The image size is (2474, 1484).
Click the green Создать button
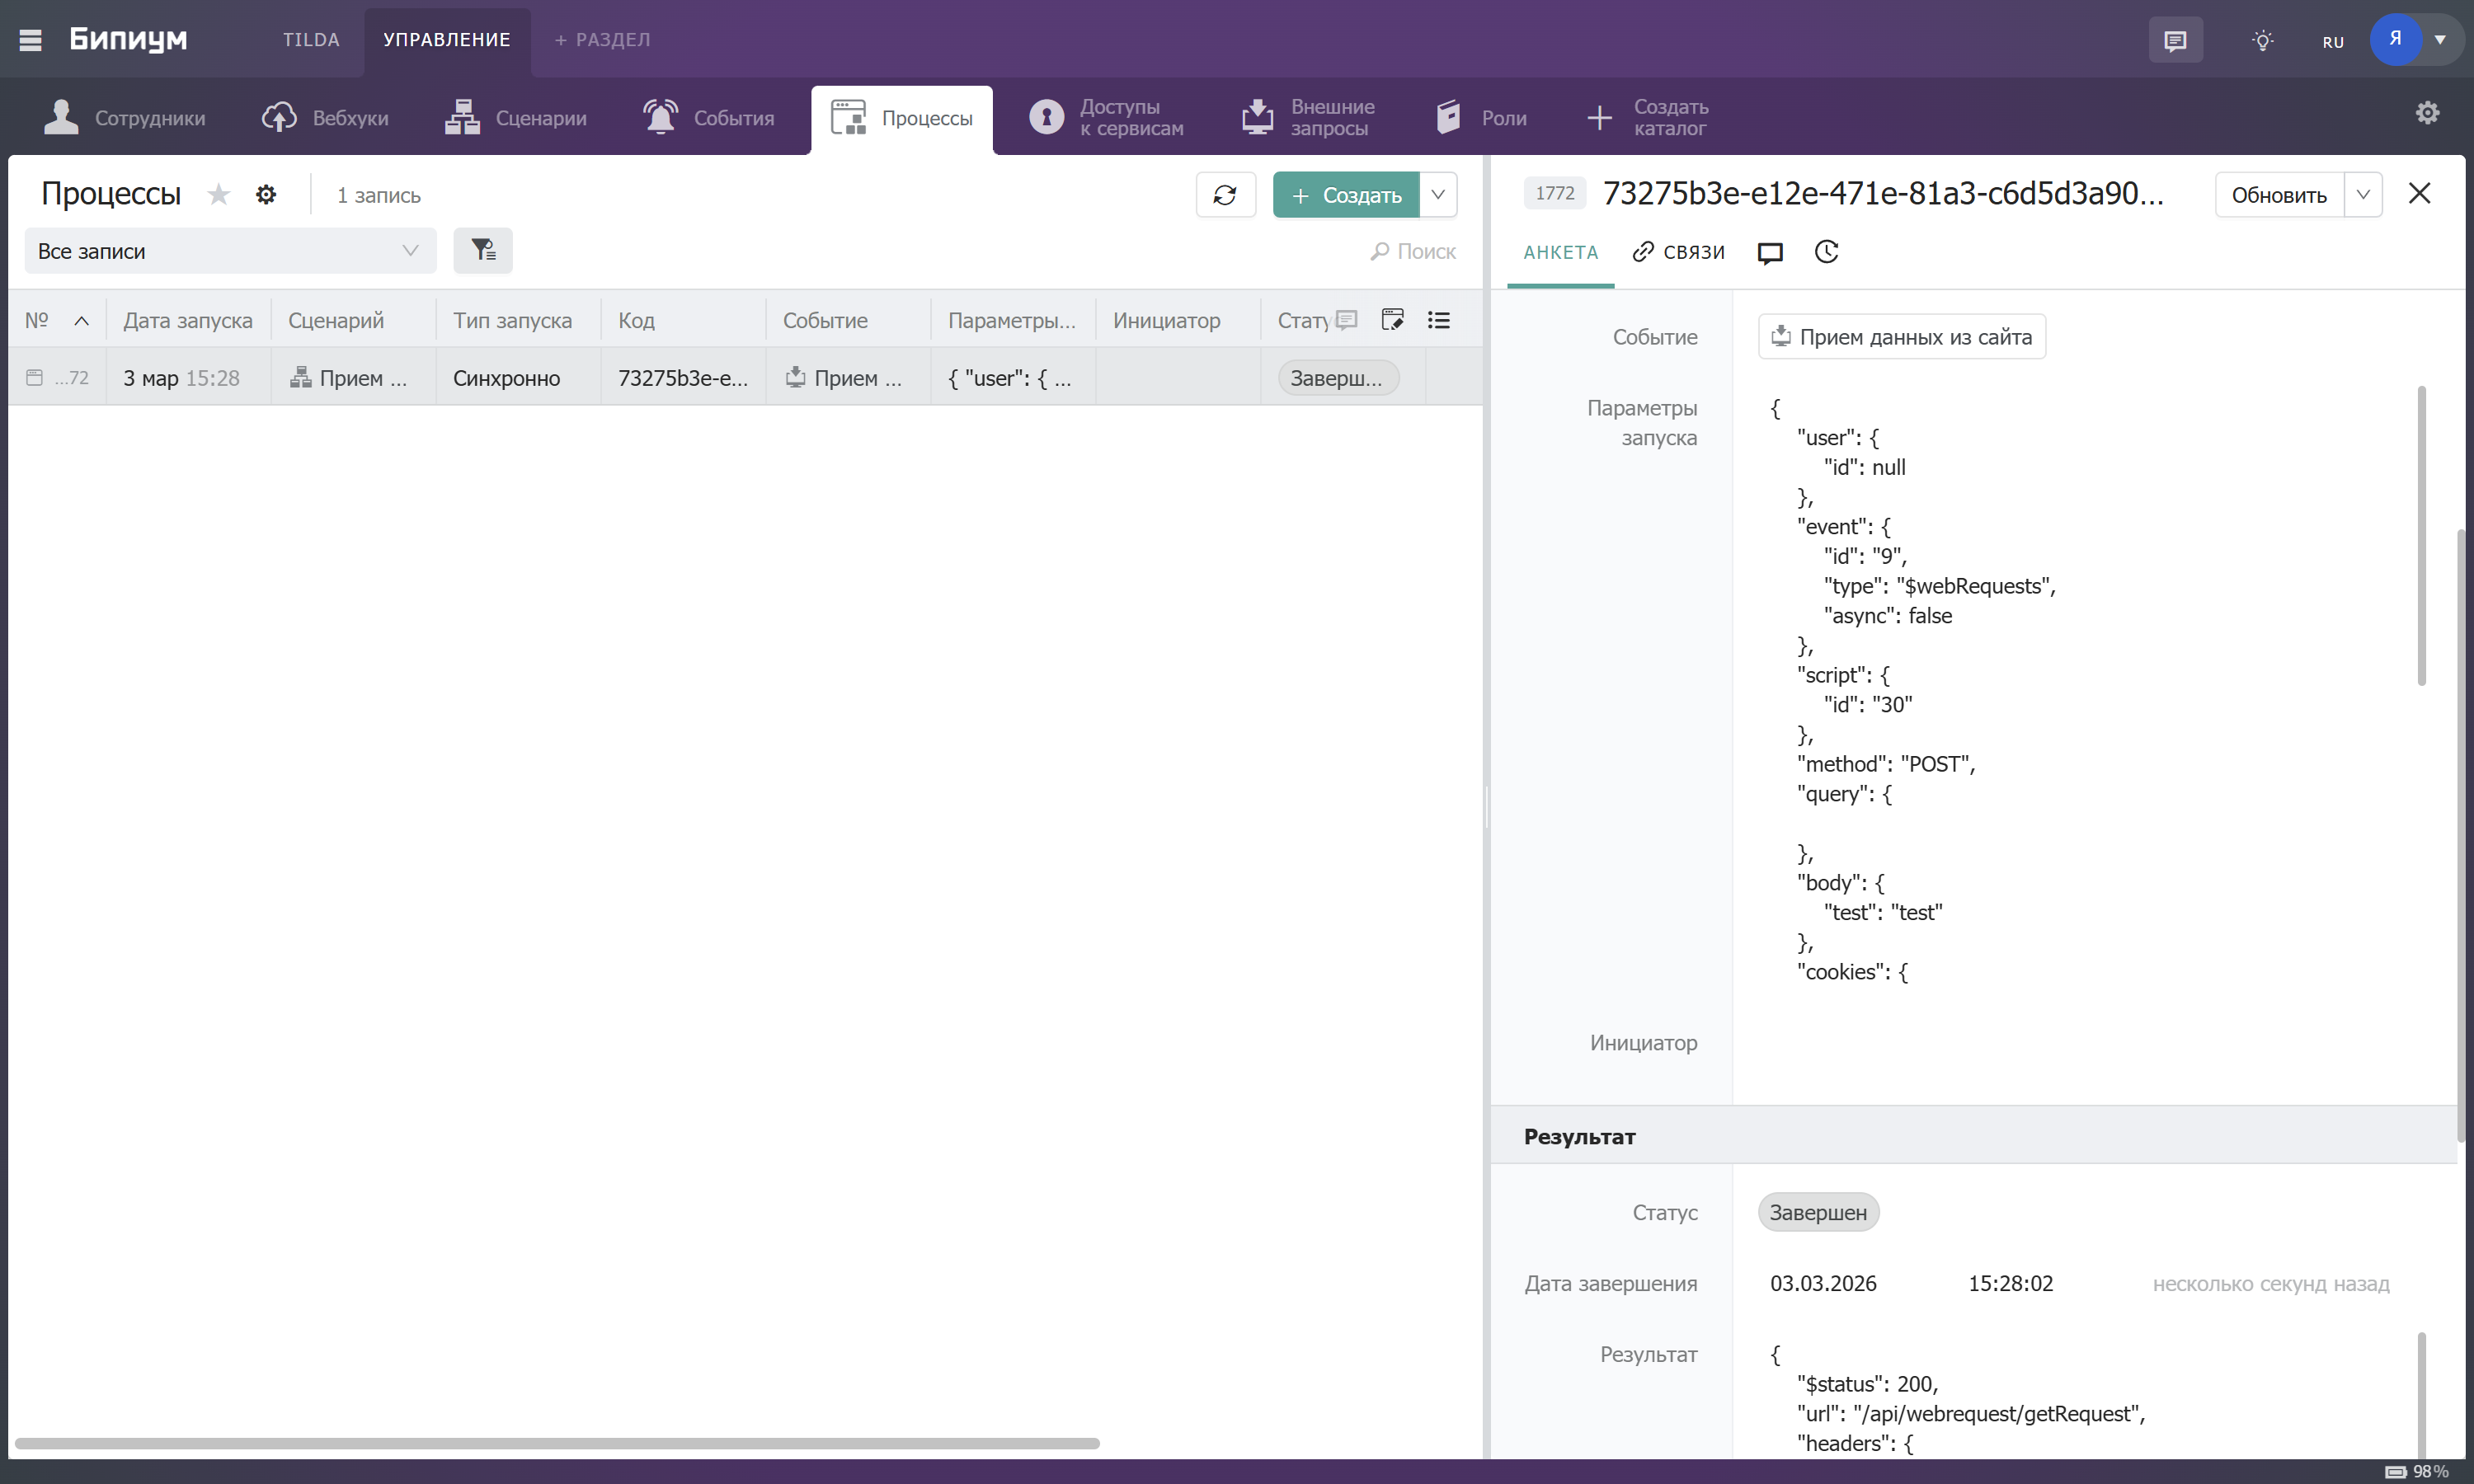1346,195
